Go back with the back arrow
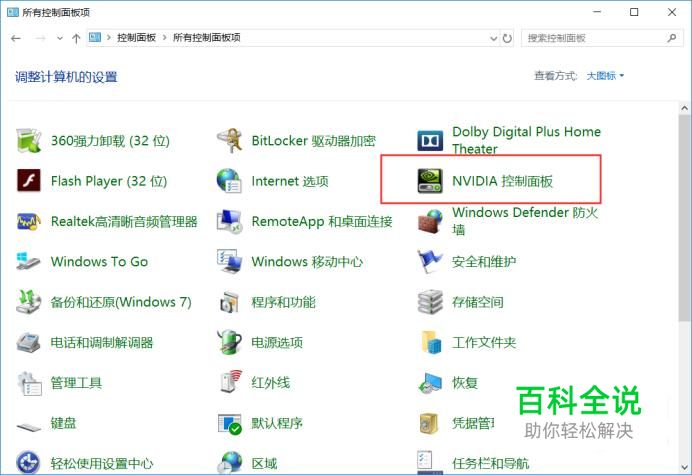 point(16,38)
